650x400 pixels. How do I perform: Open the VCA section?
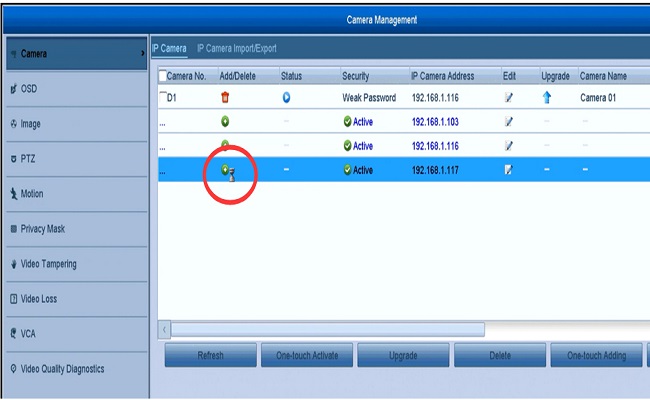click(x=77, y=334)
